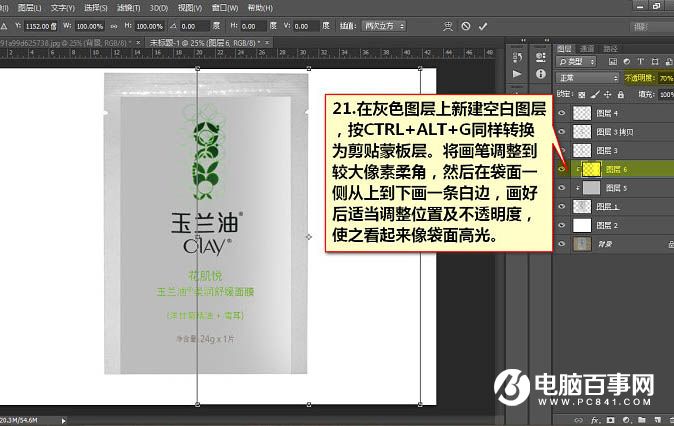Close the jpg document tab

[x=138, y=43]
